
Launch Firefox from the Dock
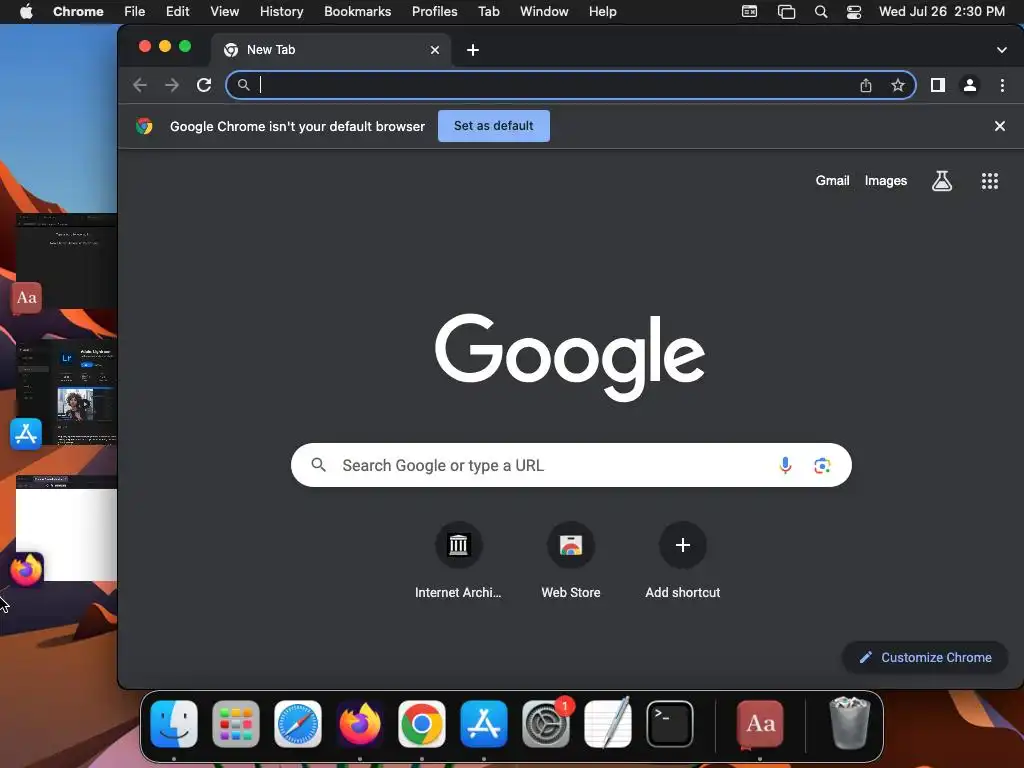click(360, 724)
